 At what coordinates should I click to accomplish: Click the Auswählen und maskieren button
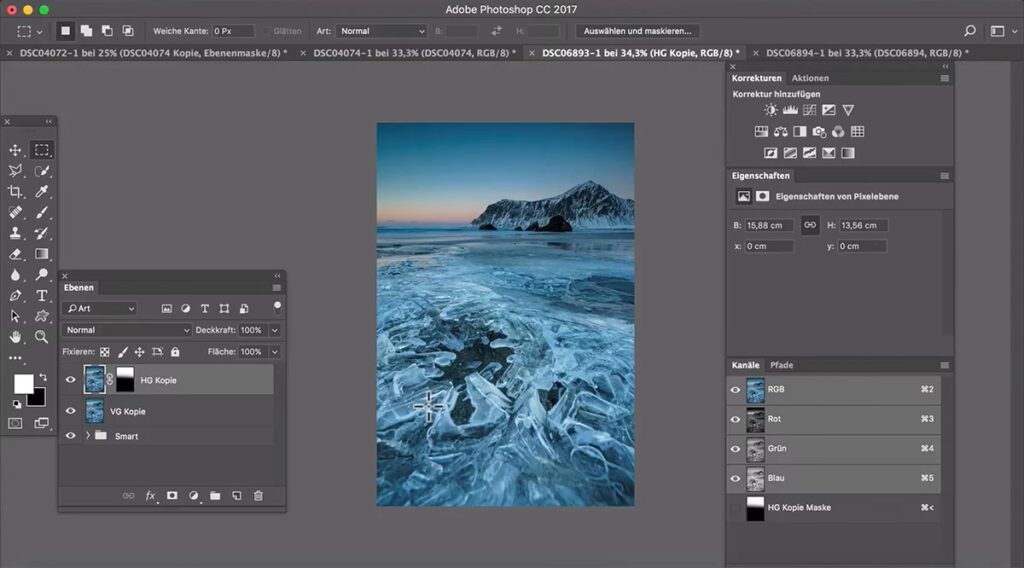tap(638, 31)
